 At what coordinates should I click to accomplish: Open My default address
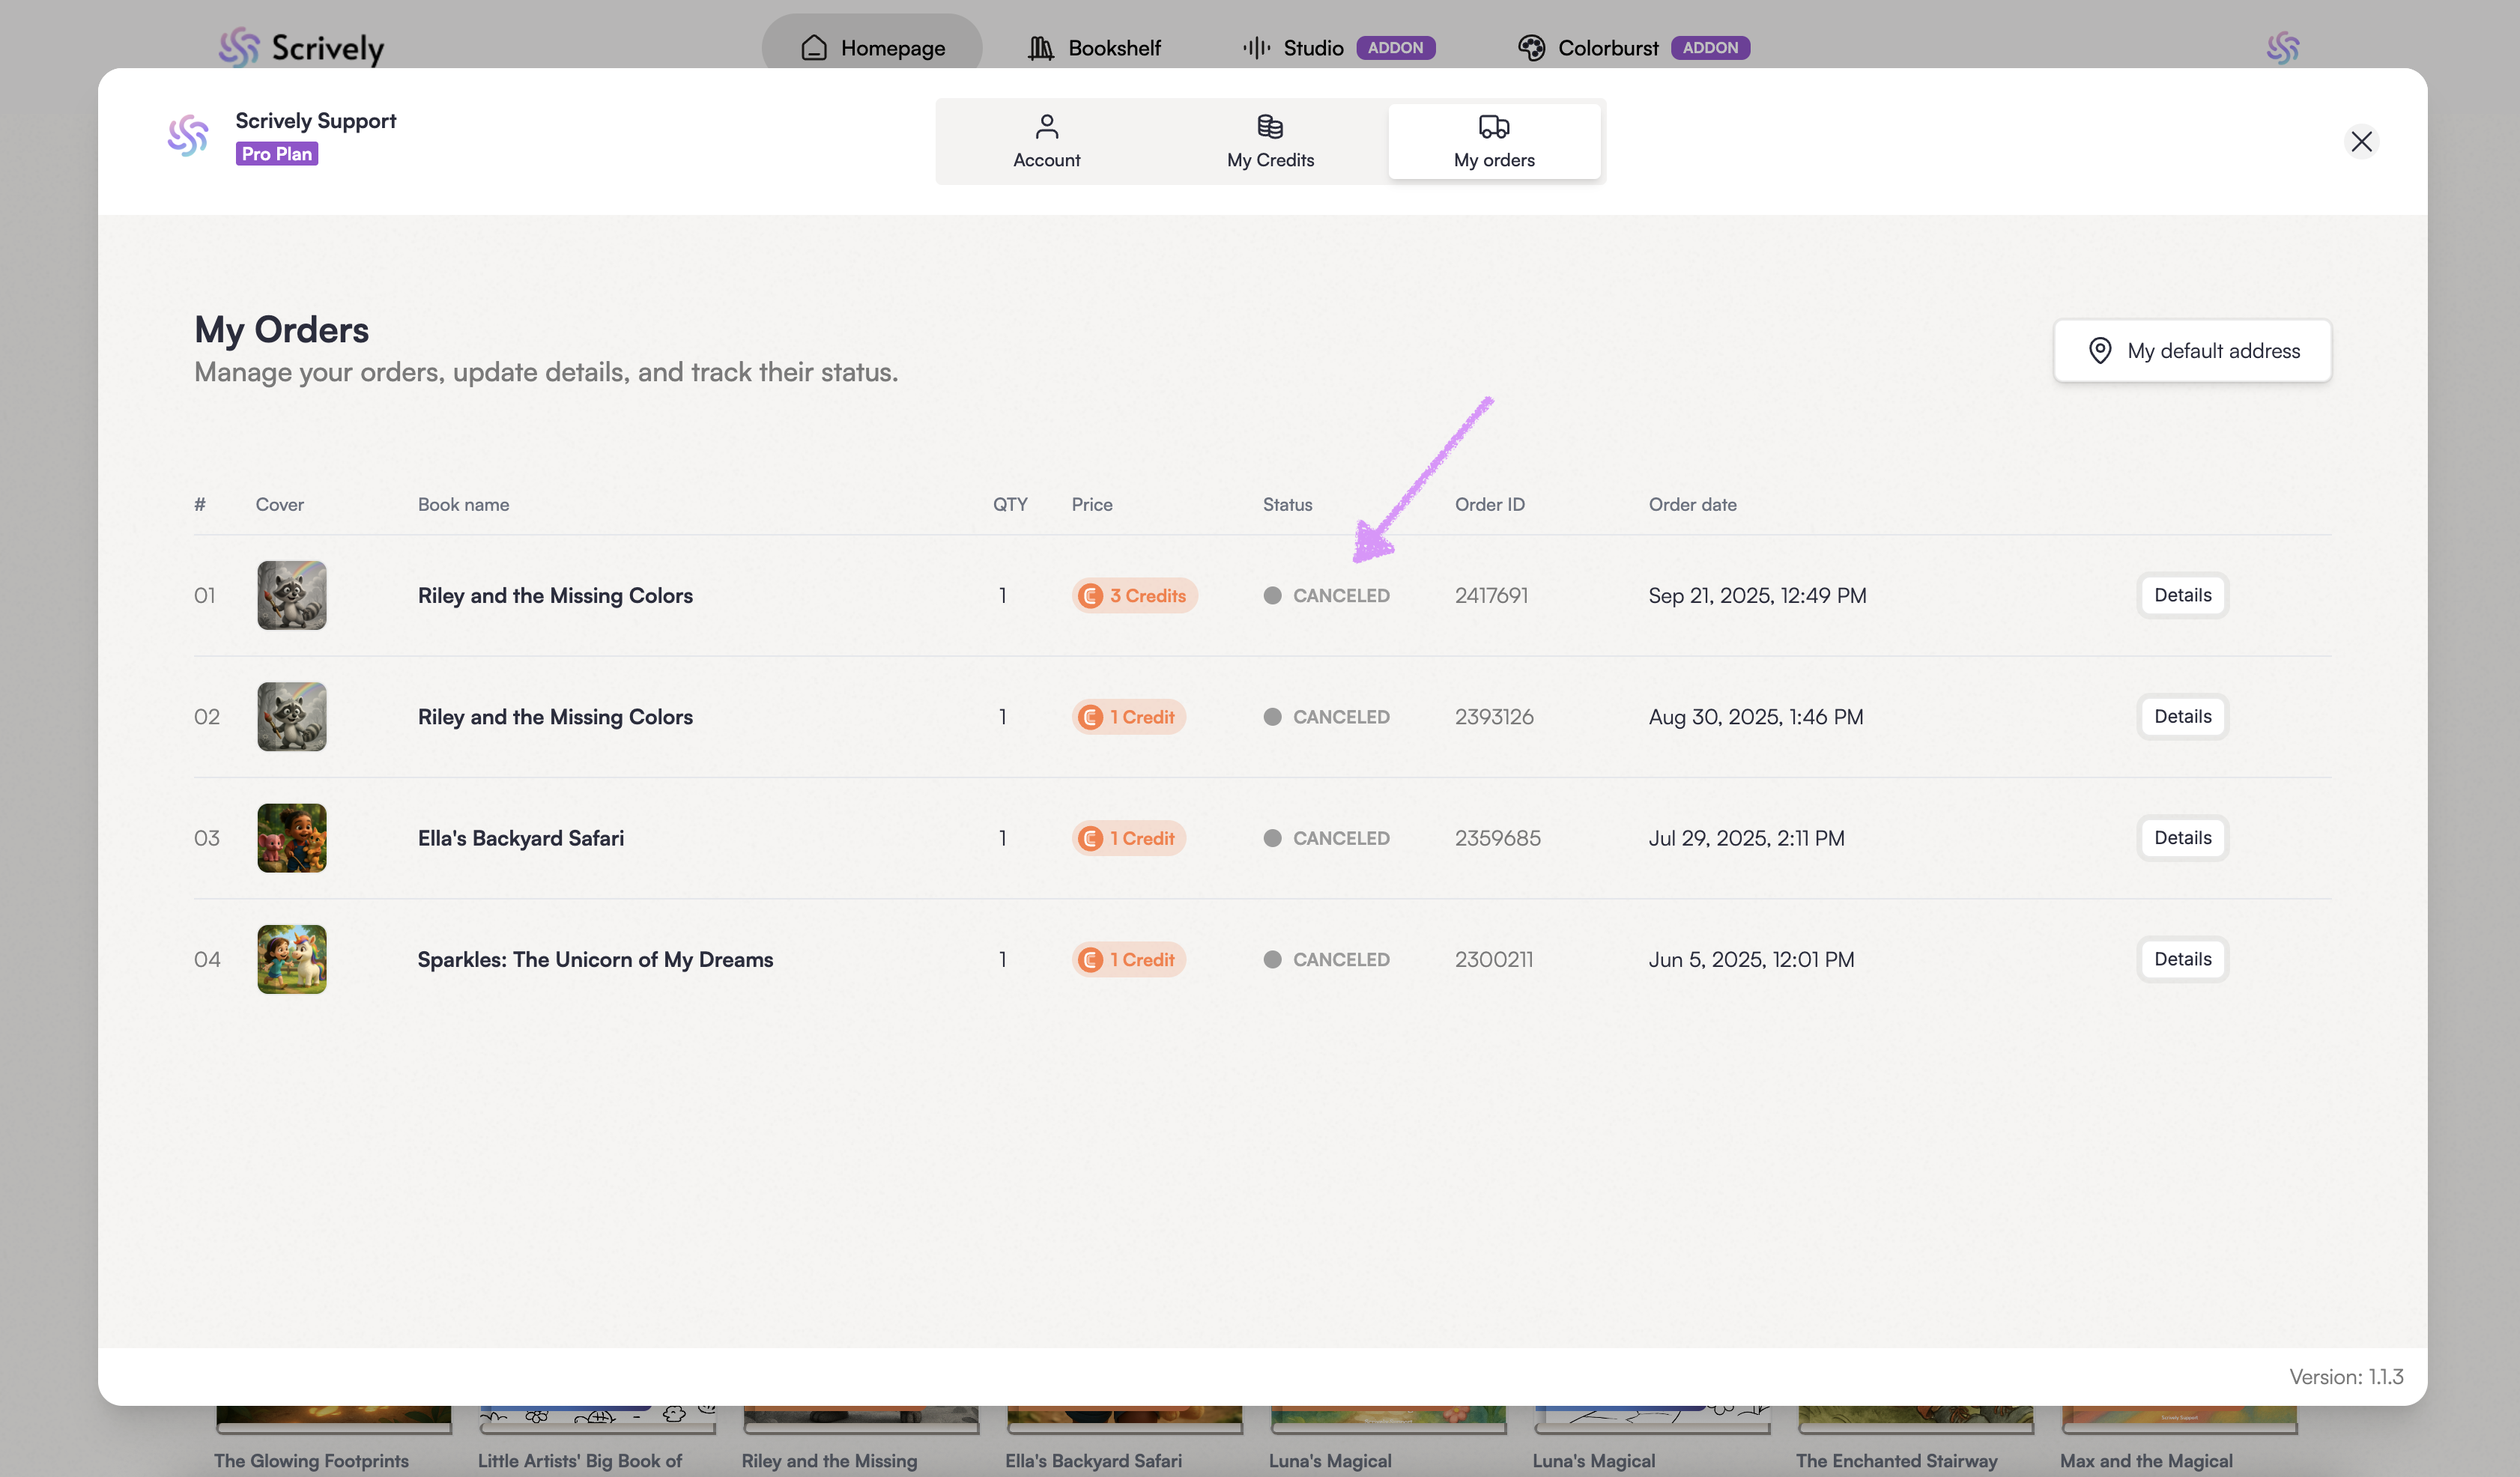tap(2192, 351)
